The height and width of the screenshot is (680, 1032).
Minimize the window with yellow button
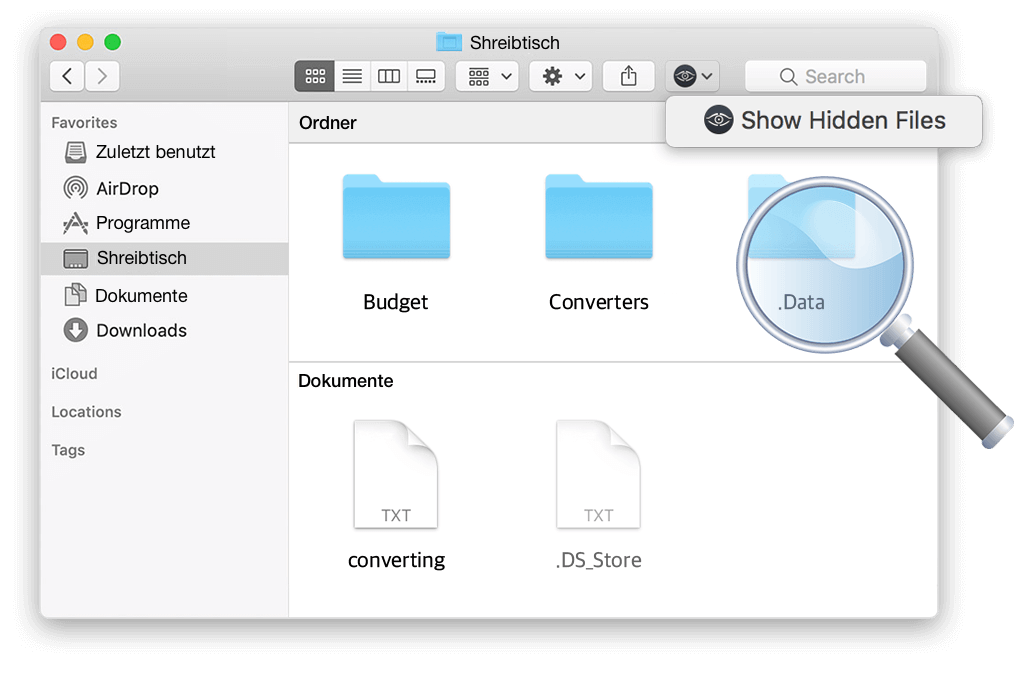pyautogui.click(x=86, y=42)
